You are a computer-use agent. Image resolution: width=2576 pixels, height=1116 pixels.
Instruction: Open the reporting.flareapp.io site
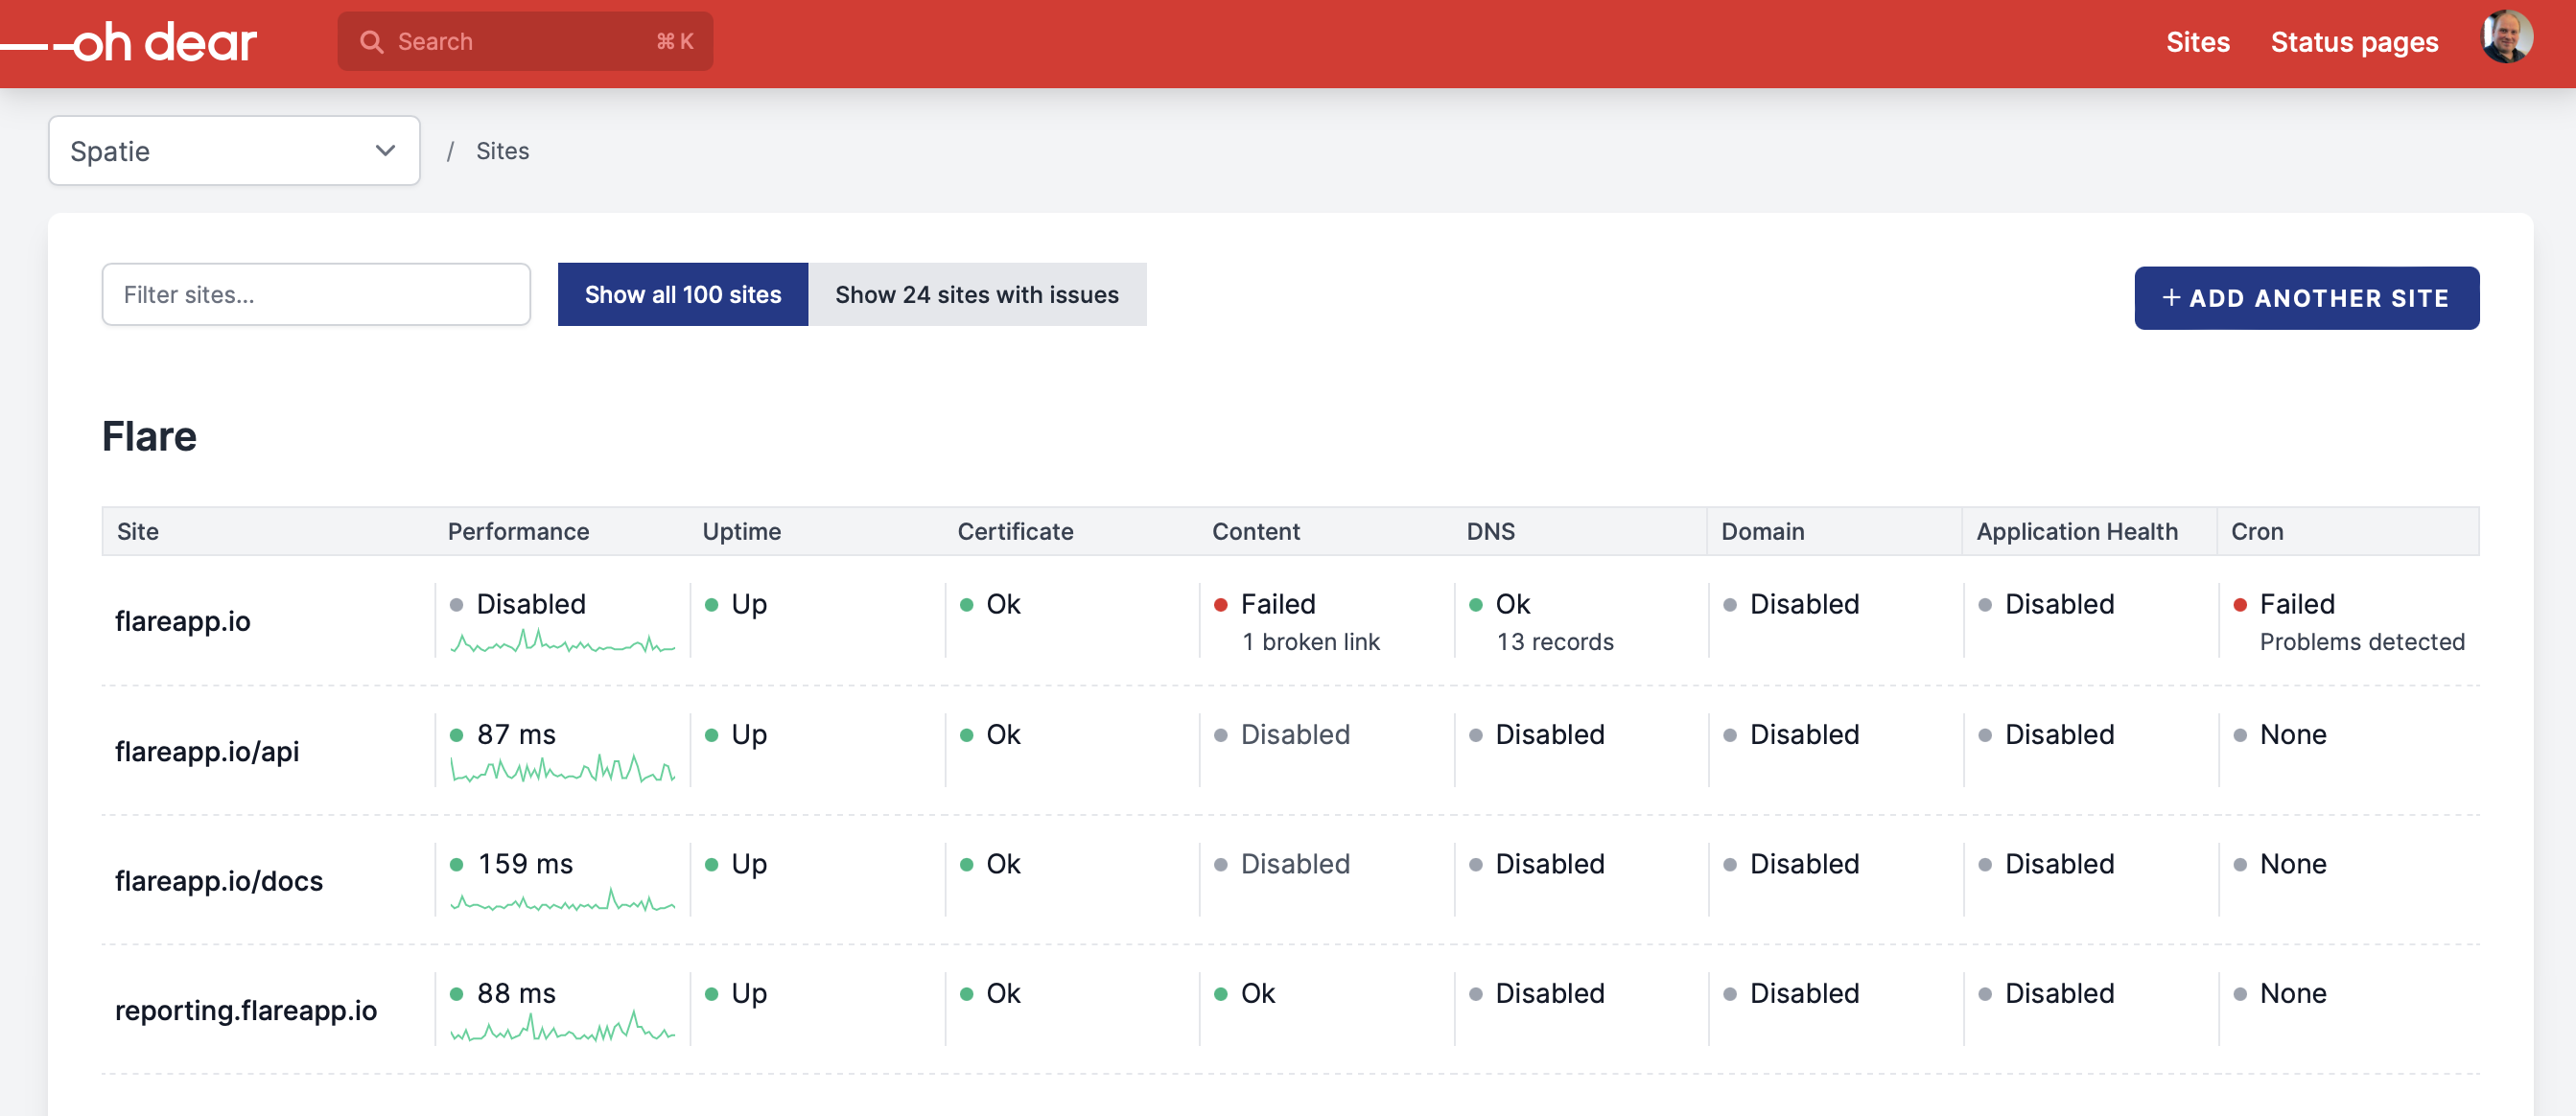click(x=246, y=1010)
